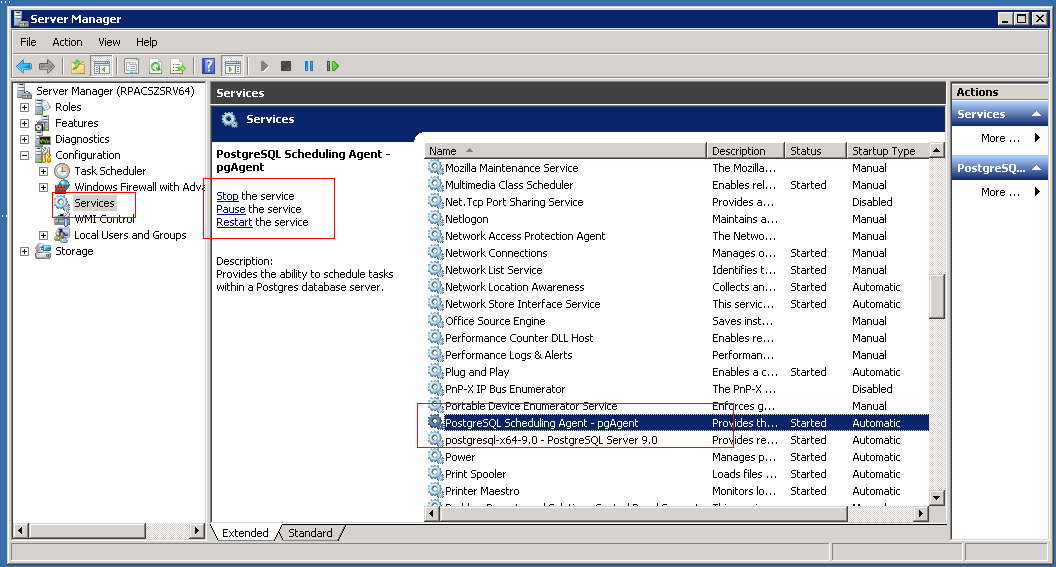Viewport: 1056px width, 567px height.
Task: Click the Up one level folder icon
Action: (78, 66)
